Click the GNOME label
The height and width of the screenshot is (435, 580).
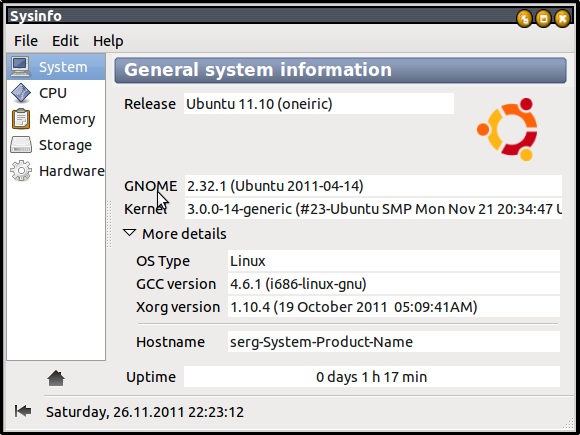point(151,186)
